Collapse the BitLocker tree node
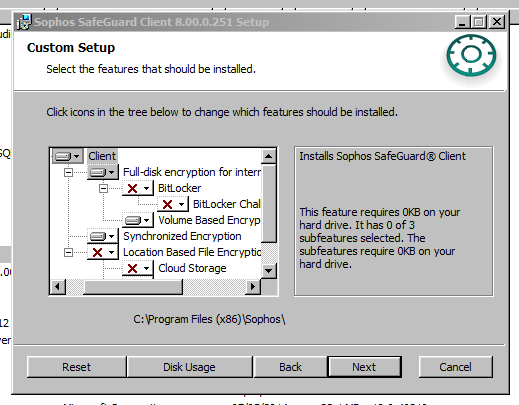Screen dimensions: 519x405 pyautogui.click(x=103, y=188)
